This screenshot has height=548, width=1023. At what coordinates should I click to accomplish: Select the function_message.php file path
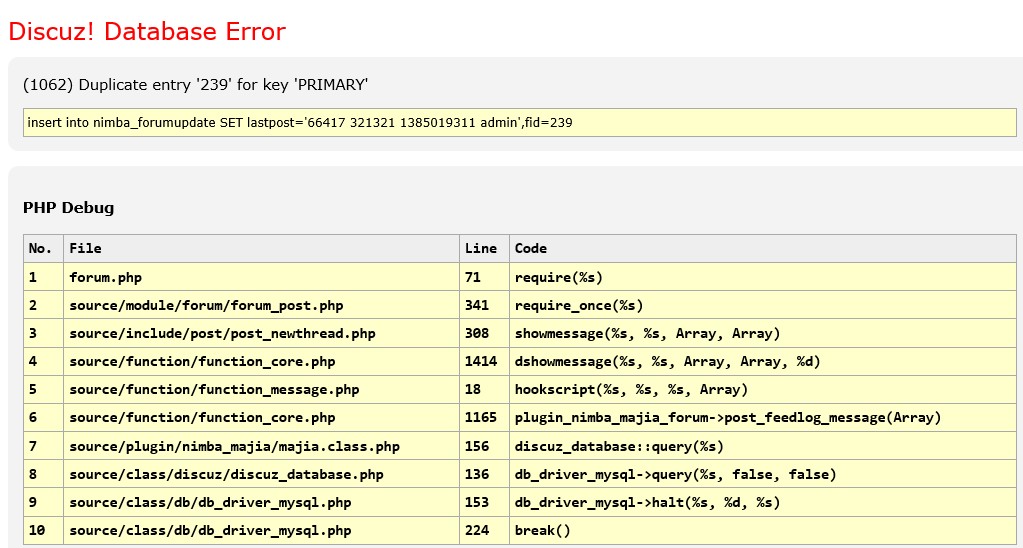[x=214, y=389]
